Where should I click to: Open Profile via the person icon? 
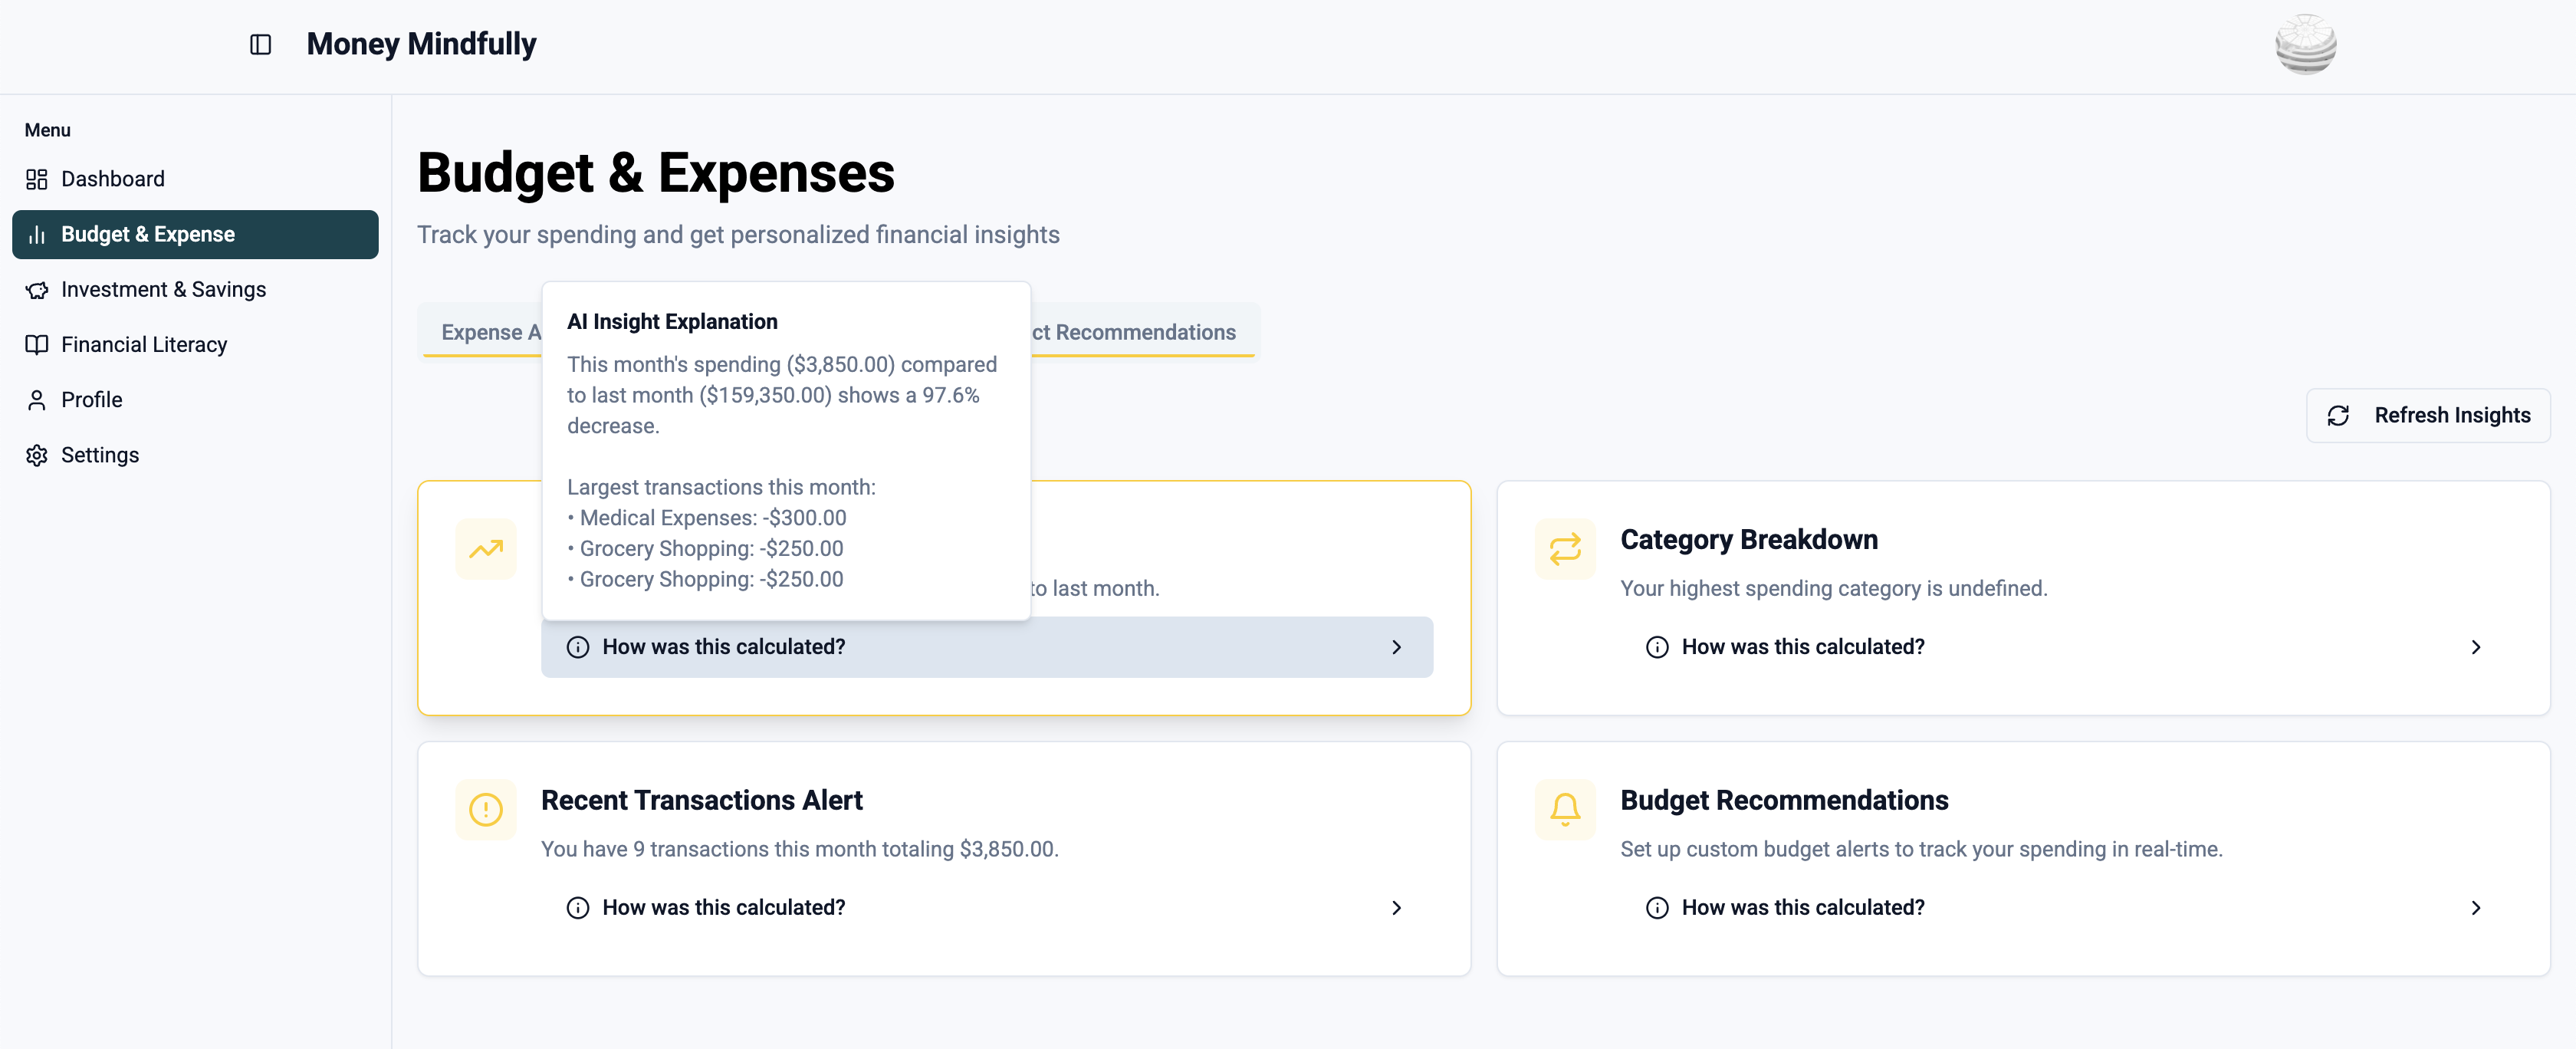coord(37,399)
